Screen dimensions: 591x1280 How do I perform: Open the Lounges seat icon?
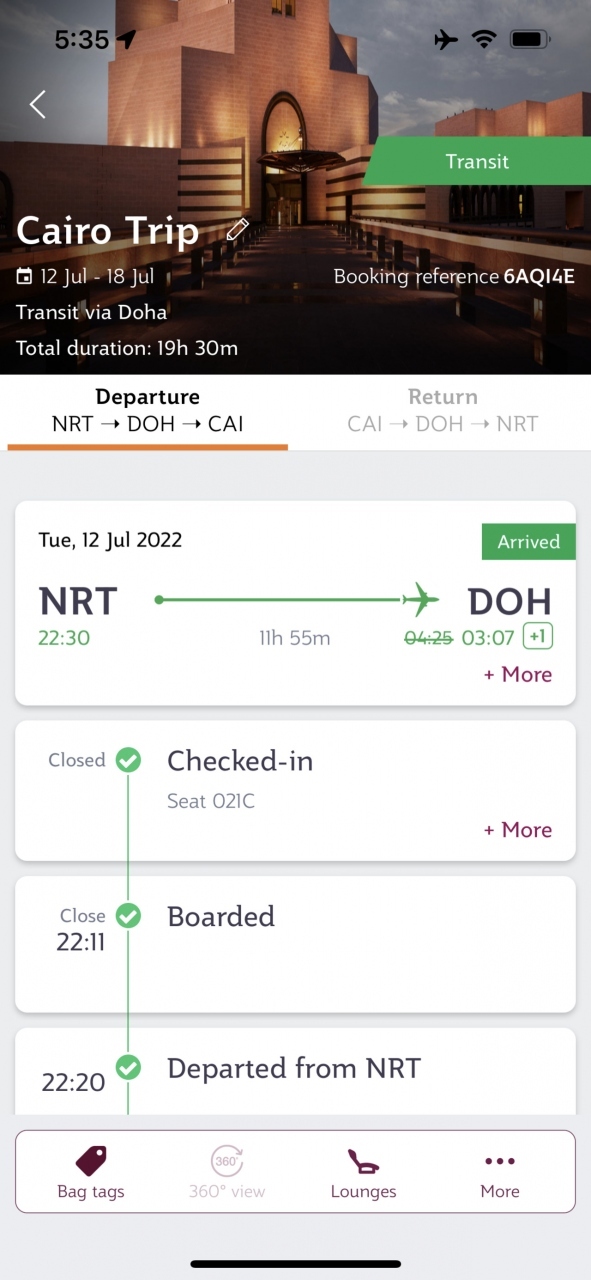pyautogui.click(x=363, y=1162)
